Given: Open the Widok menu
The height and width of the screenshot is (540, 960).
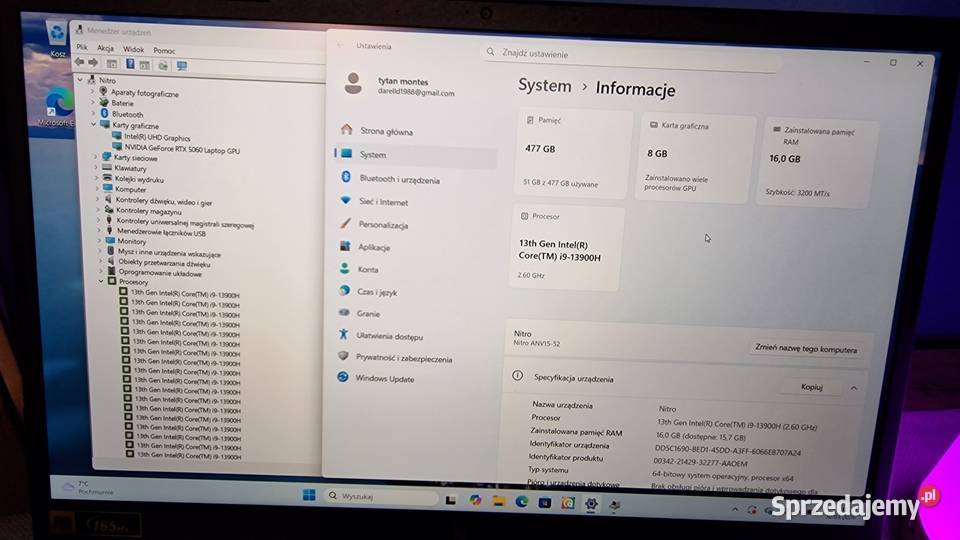Looking at the screenshot, I should click(133, 49).
